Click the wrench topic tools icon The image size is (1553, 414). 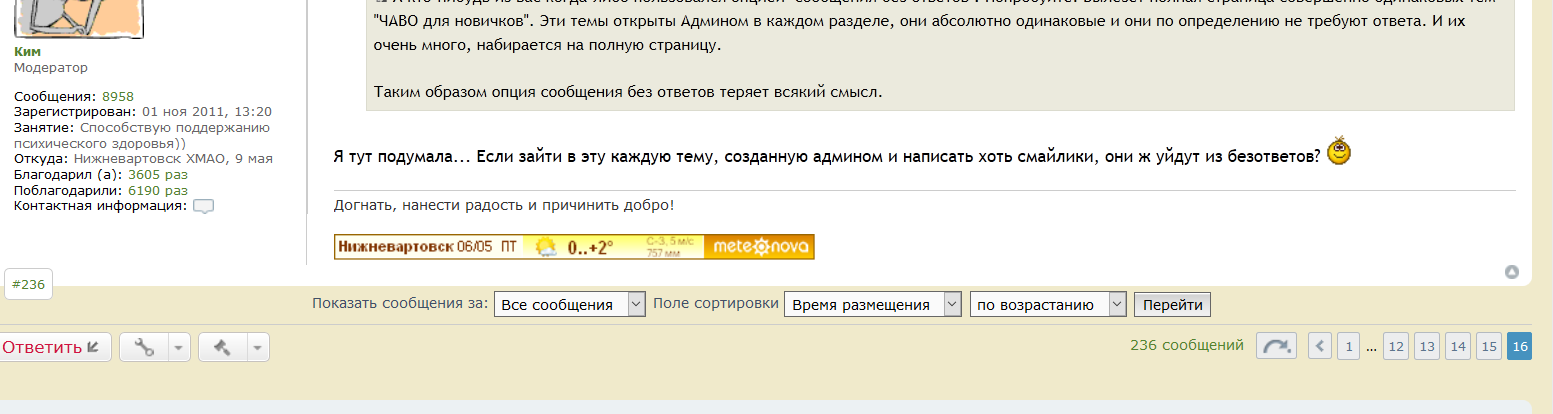pyautogui.click(x=144, y=347)
